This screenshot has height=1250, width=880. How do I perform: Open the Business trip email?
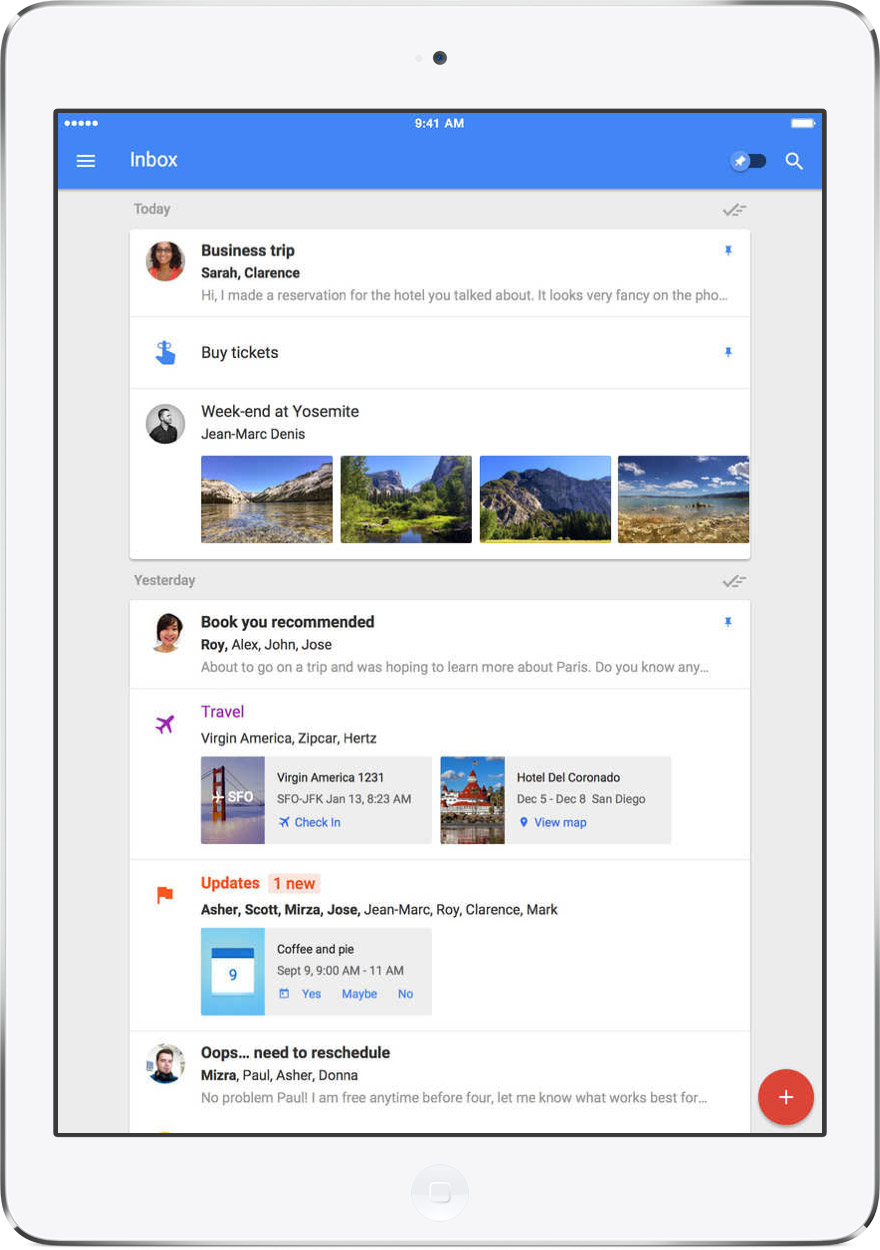(440, 273)
